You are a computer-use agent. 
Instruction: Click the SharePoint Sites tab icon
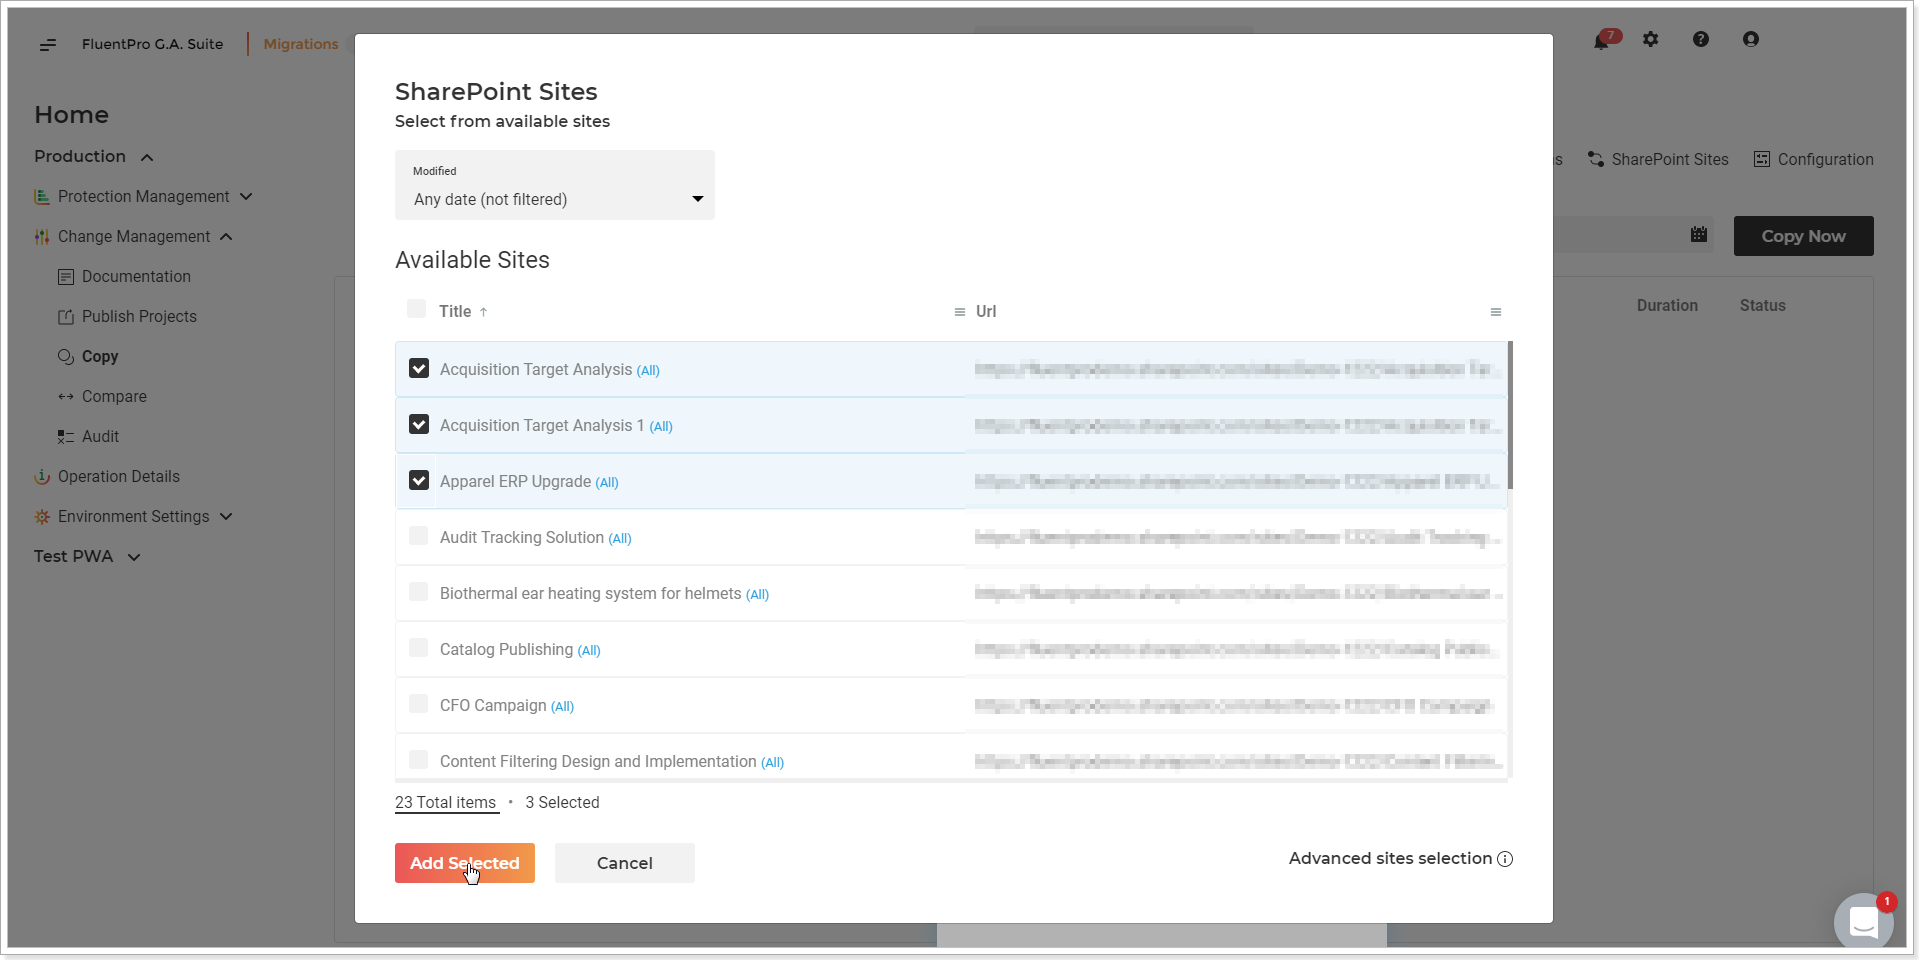click(1596, 159)
